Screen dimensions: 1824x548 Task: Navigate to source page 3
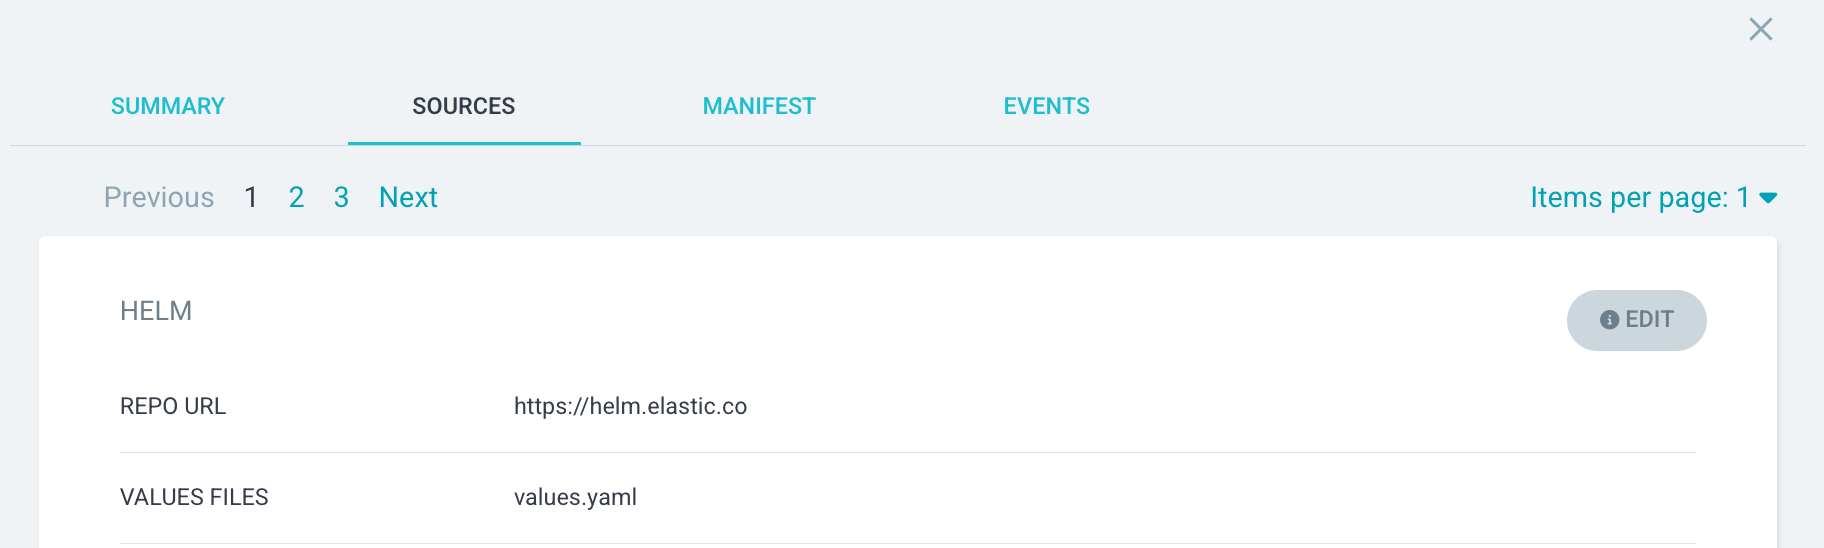pos(341,198)
